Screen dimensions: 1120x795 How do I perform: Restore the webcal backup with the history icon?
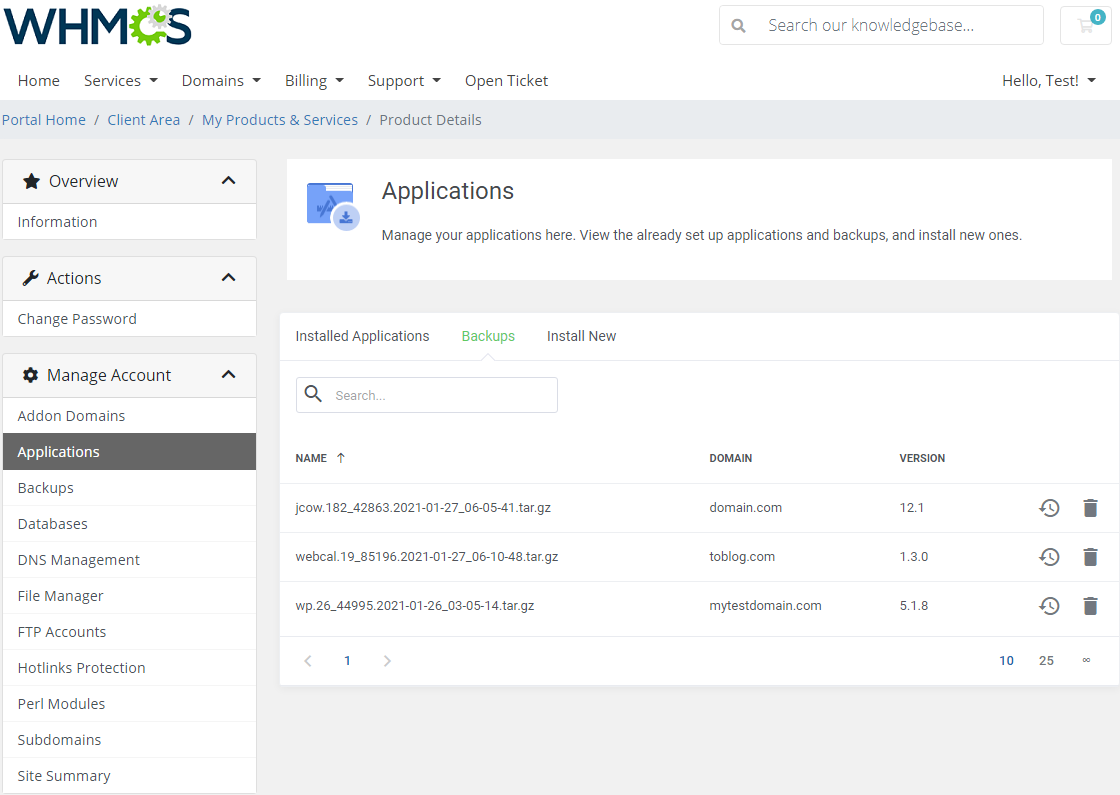1049,557
